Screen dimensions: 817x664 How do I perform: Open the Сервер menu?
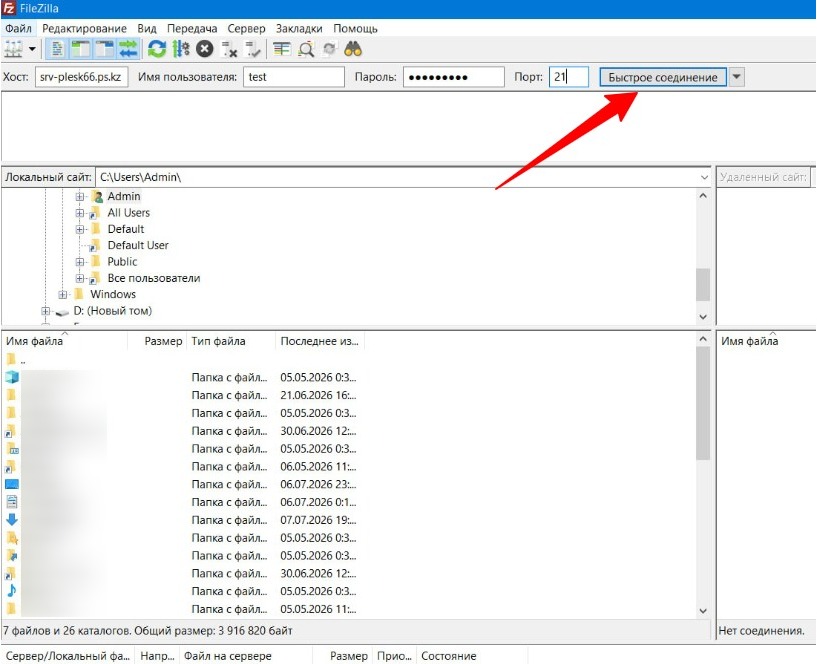[246, 29]
